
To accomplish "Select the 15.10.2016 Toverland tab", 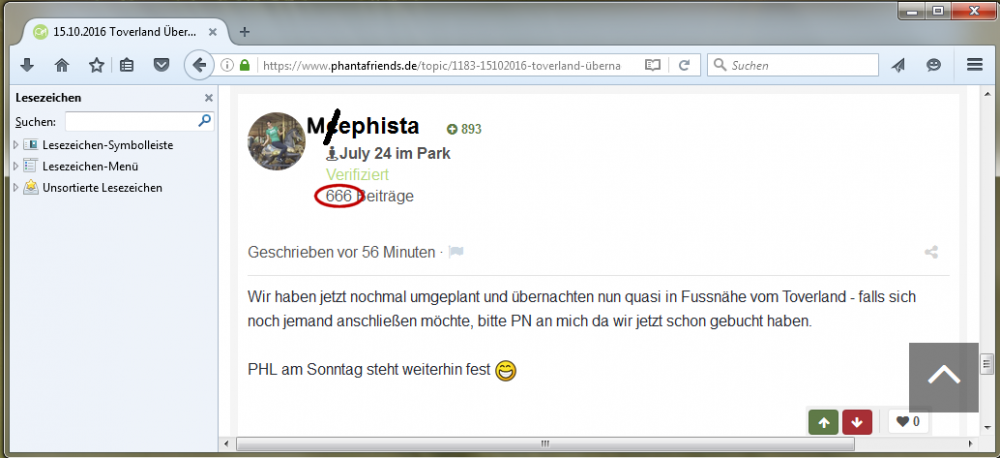I will 124,32.
